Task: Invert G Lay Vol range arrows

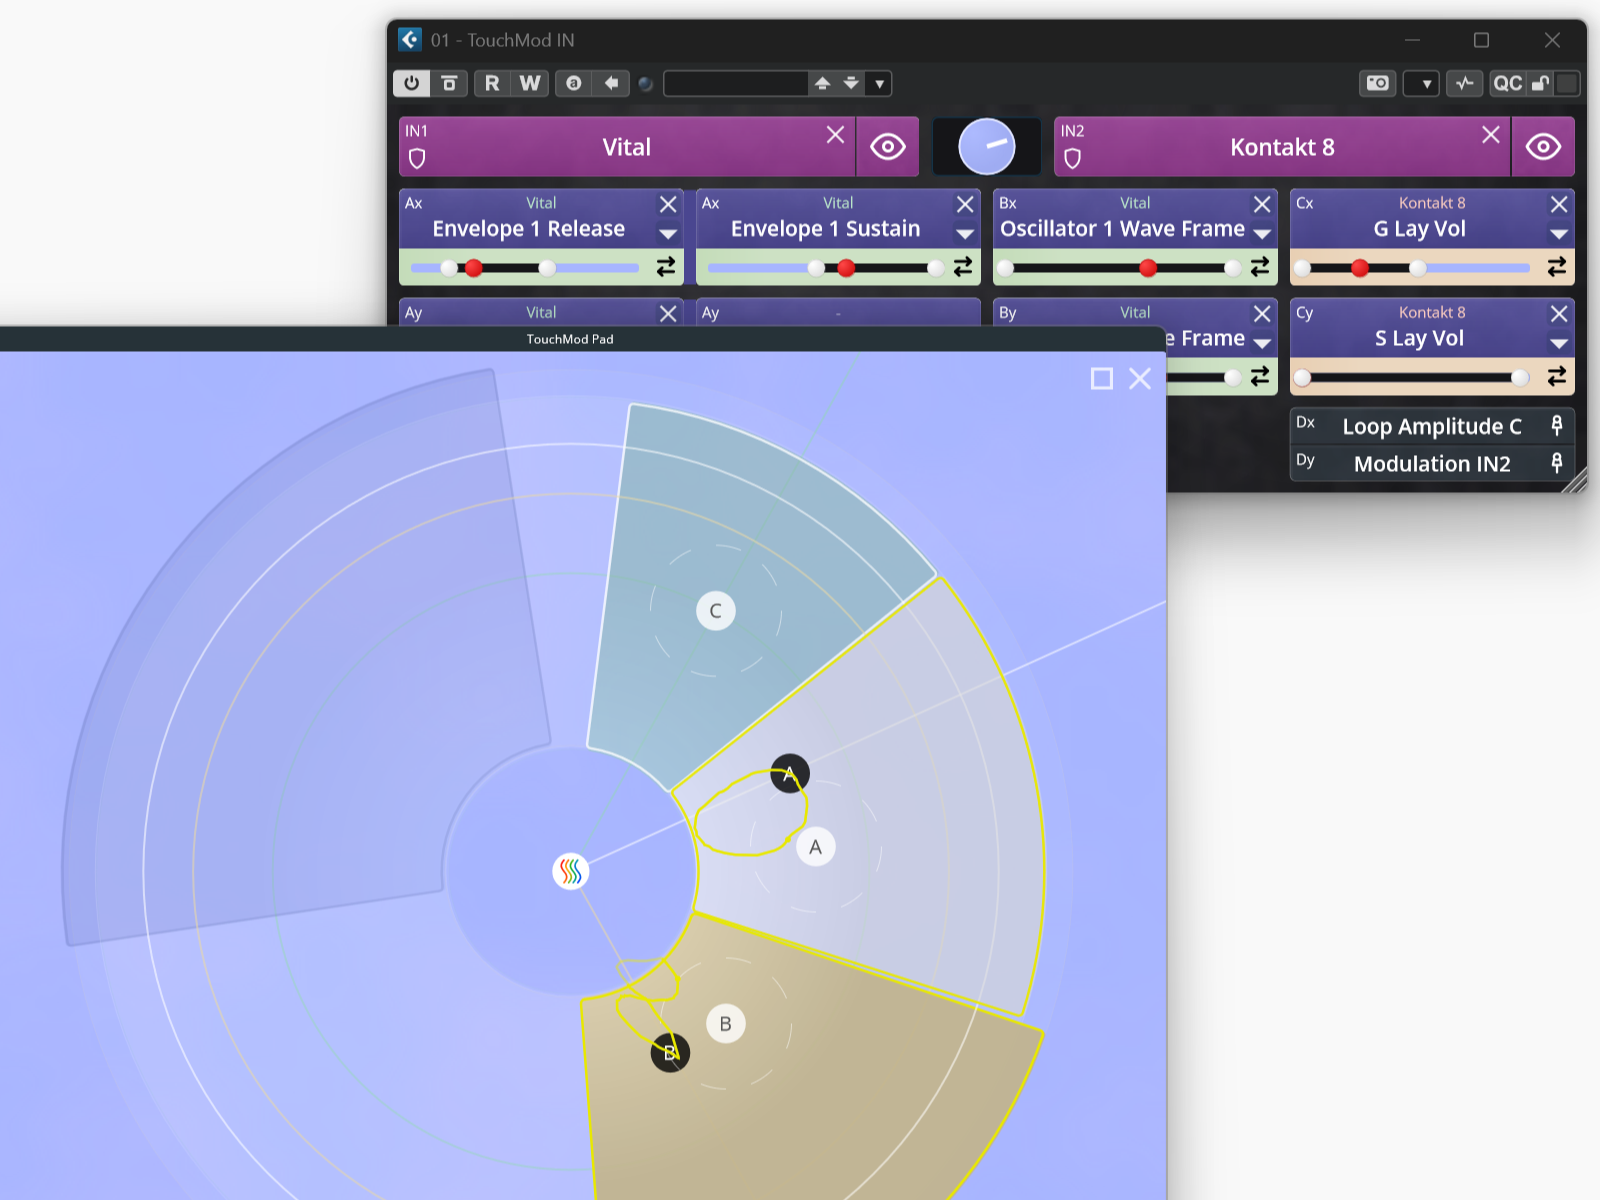Action: pos(1557,267)
